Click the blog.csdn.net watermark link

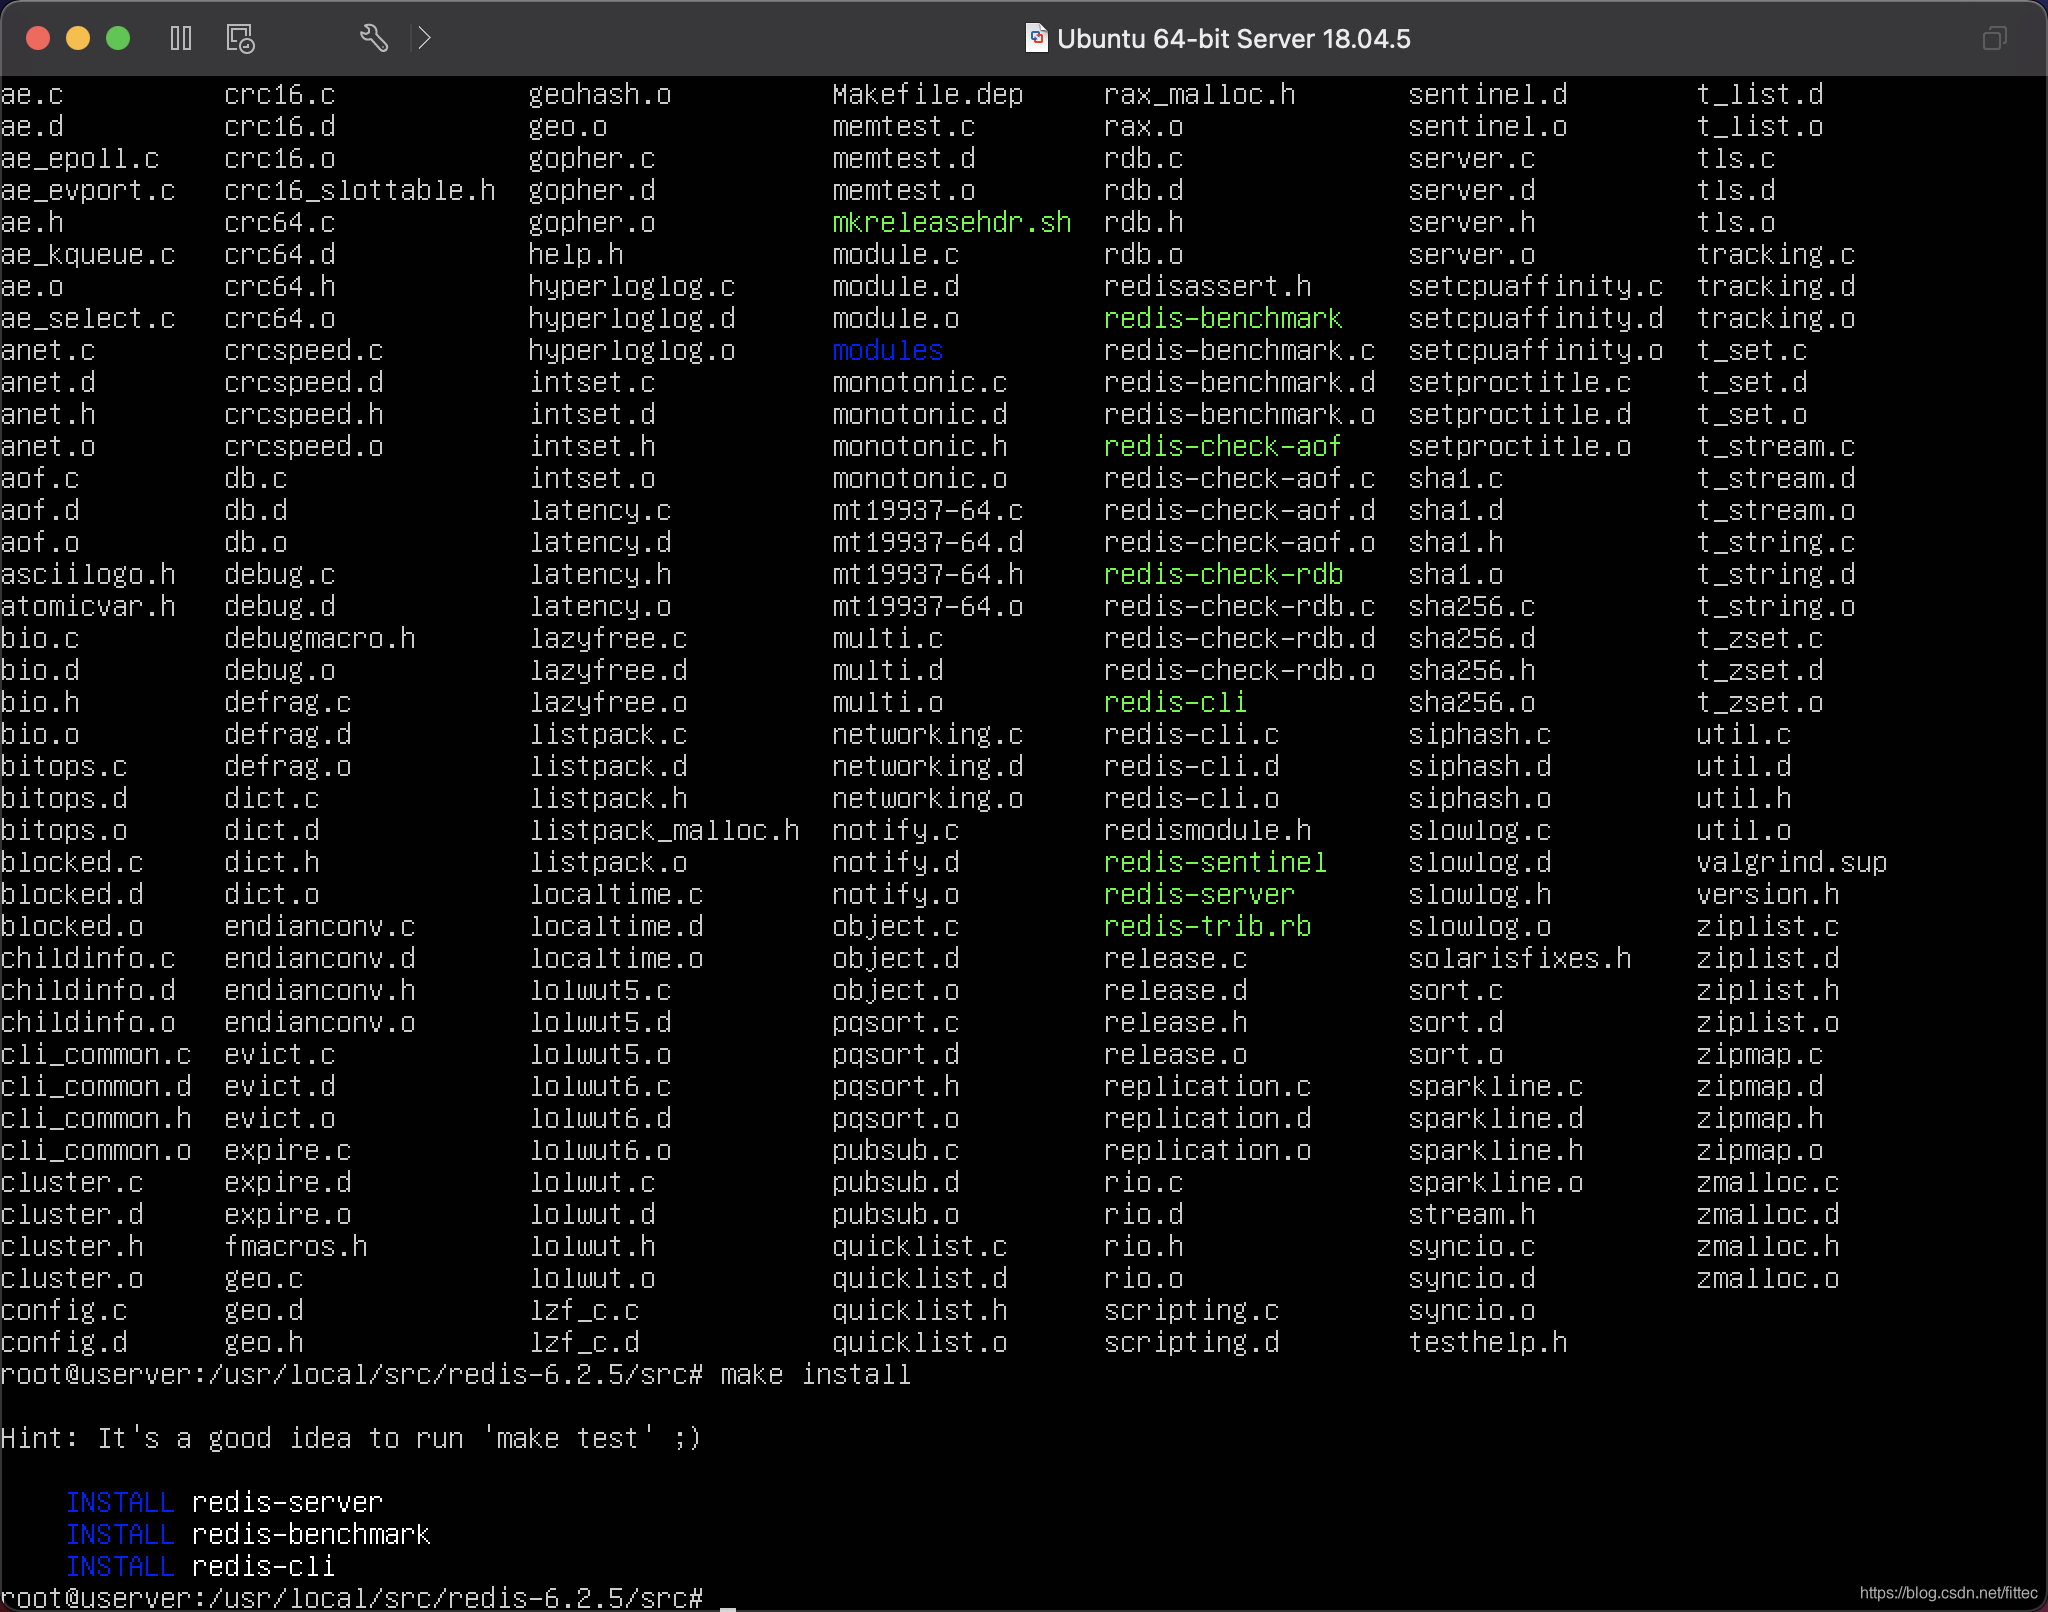pyautogui.click(x=1947, y=1592)
